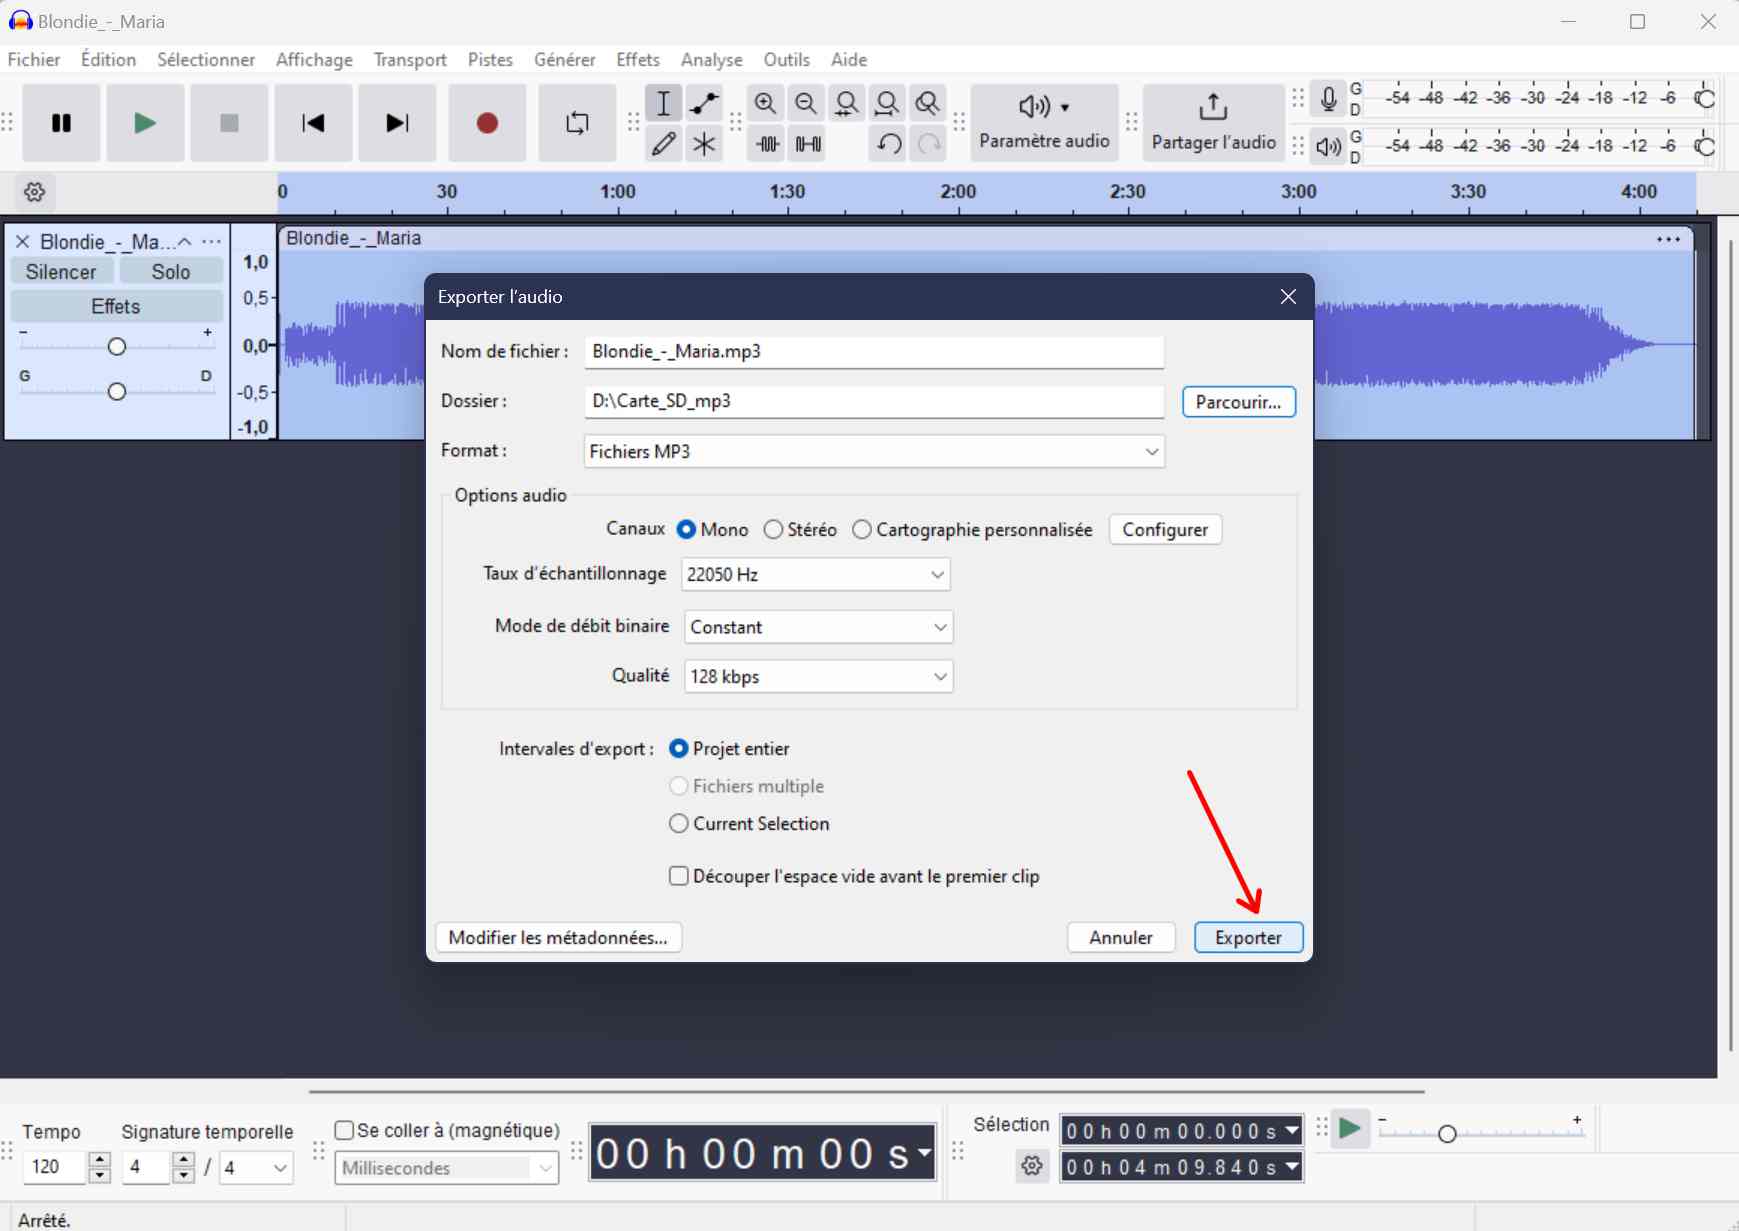1739x1231 pixels.
Task: Select the Selection (I-beam) tool
Action: pyautogui.click(x=663, y=103)
